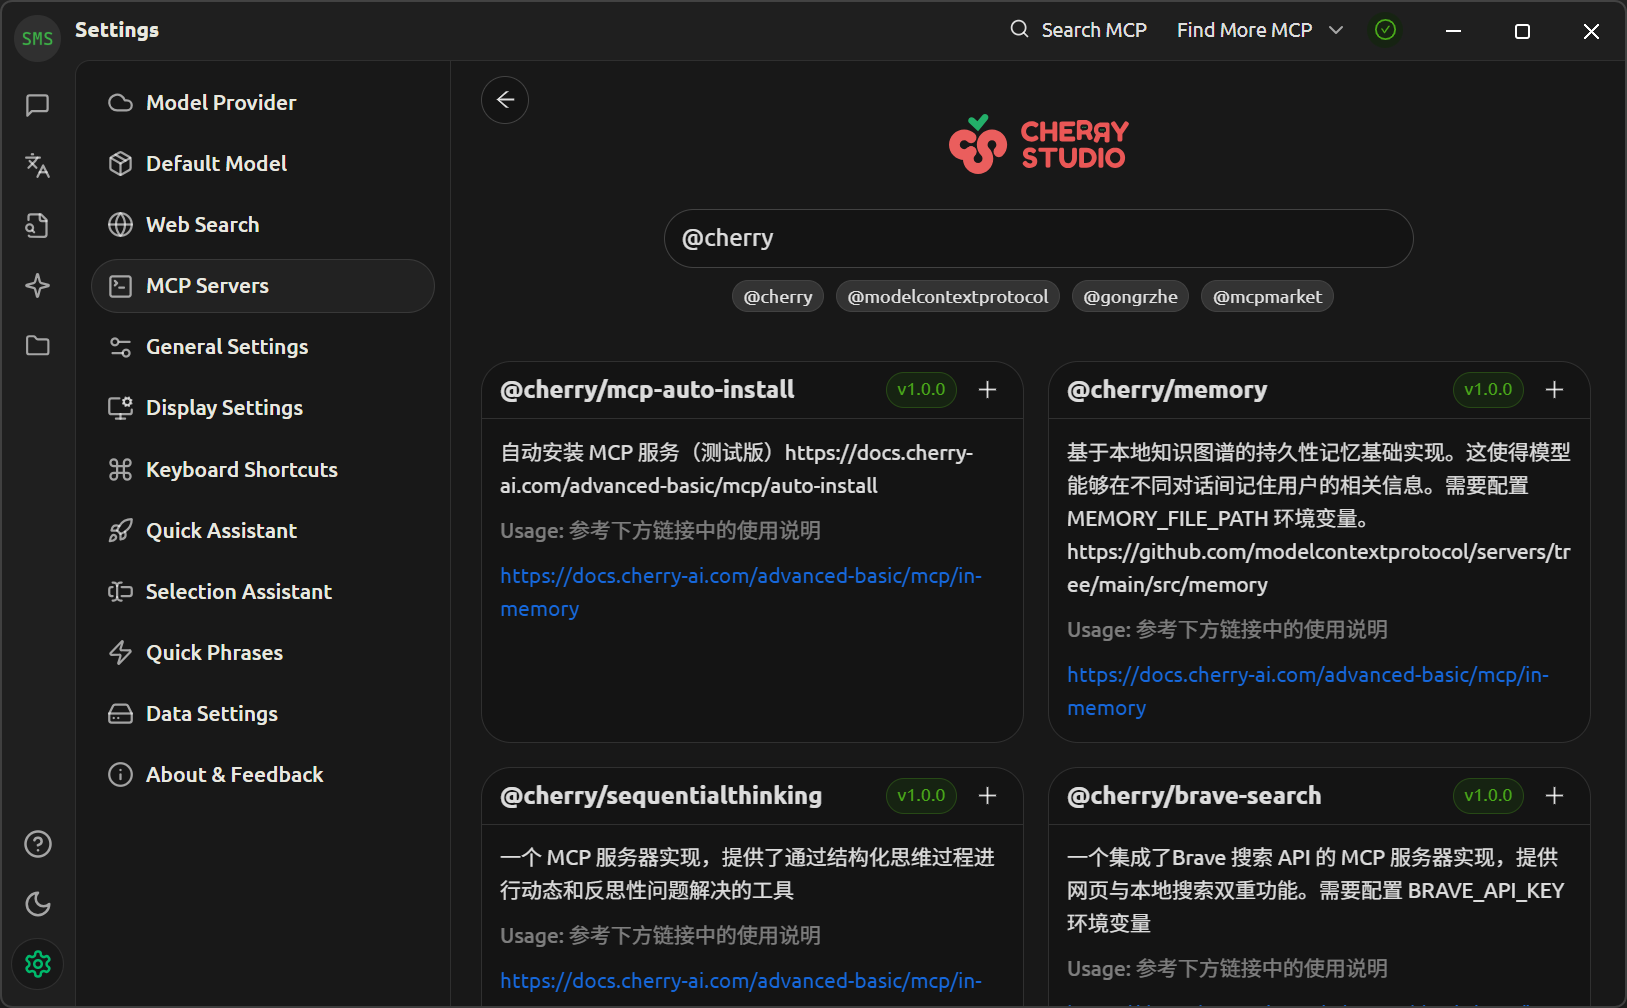This screenshot has height=1008, width=1627.
Task: Filter servers by @mcpmarket tag
Action: pos(1267,296)
